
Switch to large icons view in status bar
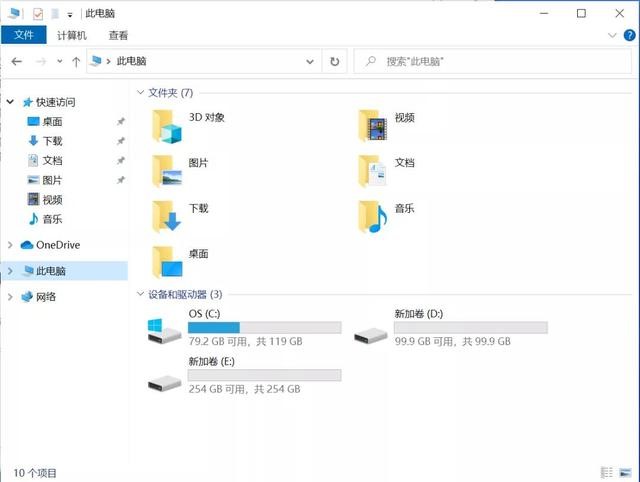click(625, 473)
